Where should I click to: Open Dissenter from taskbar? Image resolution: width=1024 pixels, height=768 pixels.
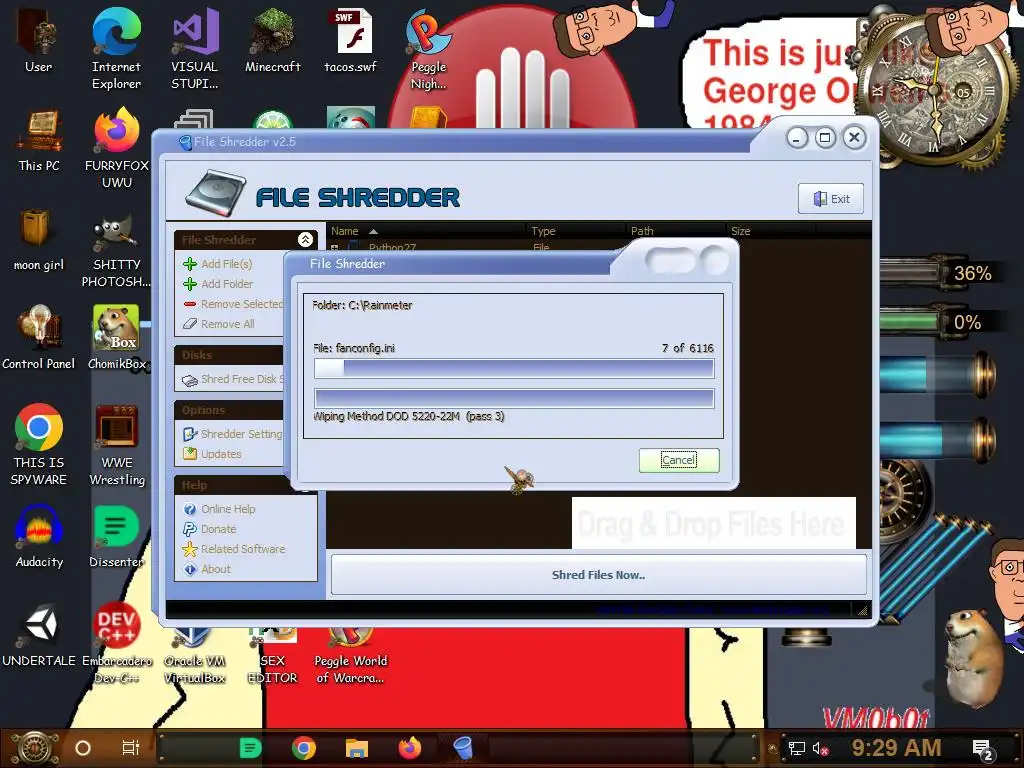[250, 748]
